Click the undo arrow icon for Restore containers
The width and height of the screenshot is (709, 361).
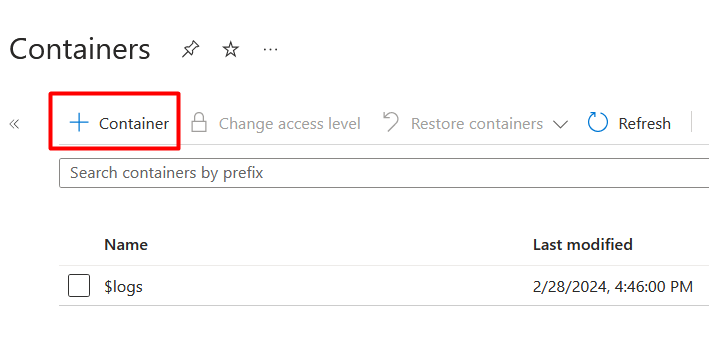(x=391, y=122)
